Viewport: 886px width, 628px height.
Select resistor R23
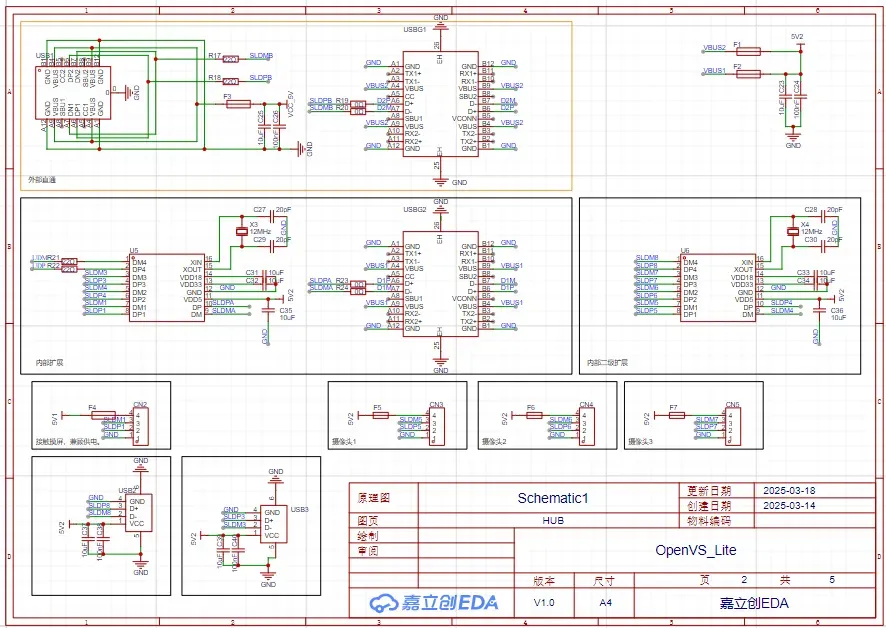(358, 284)
